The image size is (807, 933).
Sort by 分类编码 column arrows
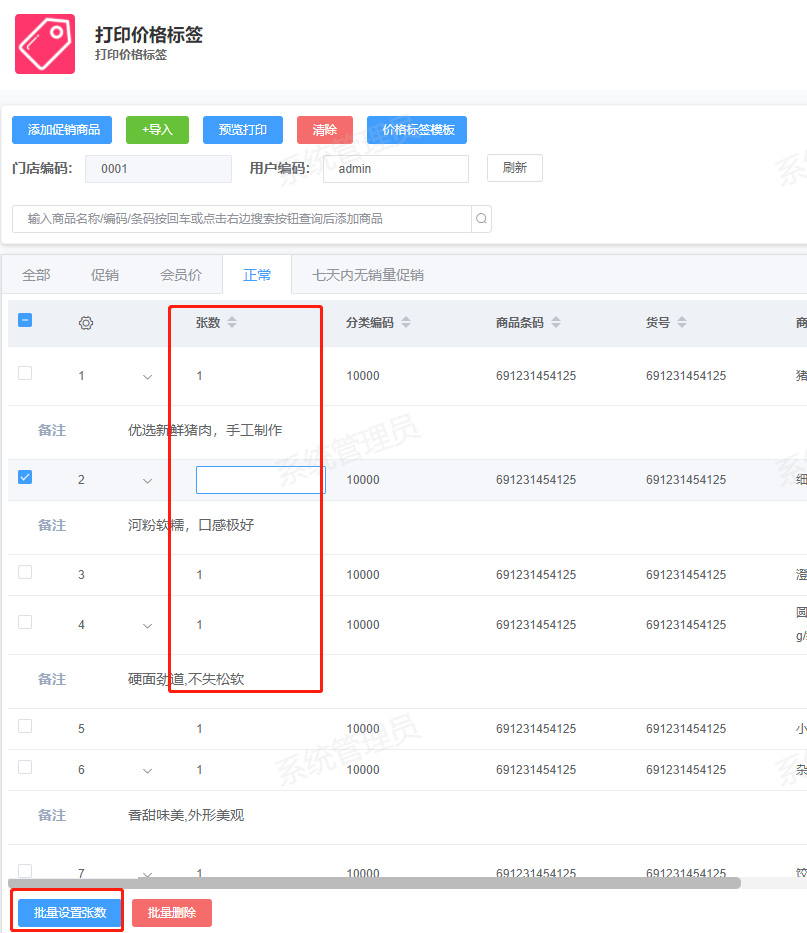point(406,323)
